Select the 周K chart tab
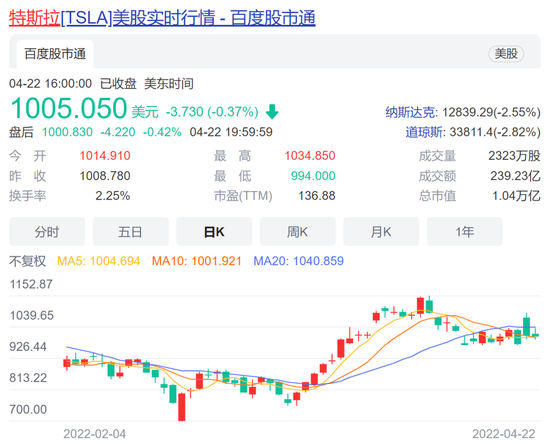Screen dimensions: 550x444 coord(297,231)
